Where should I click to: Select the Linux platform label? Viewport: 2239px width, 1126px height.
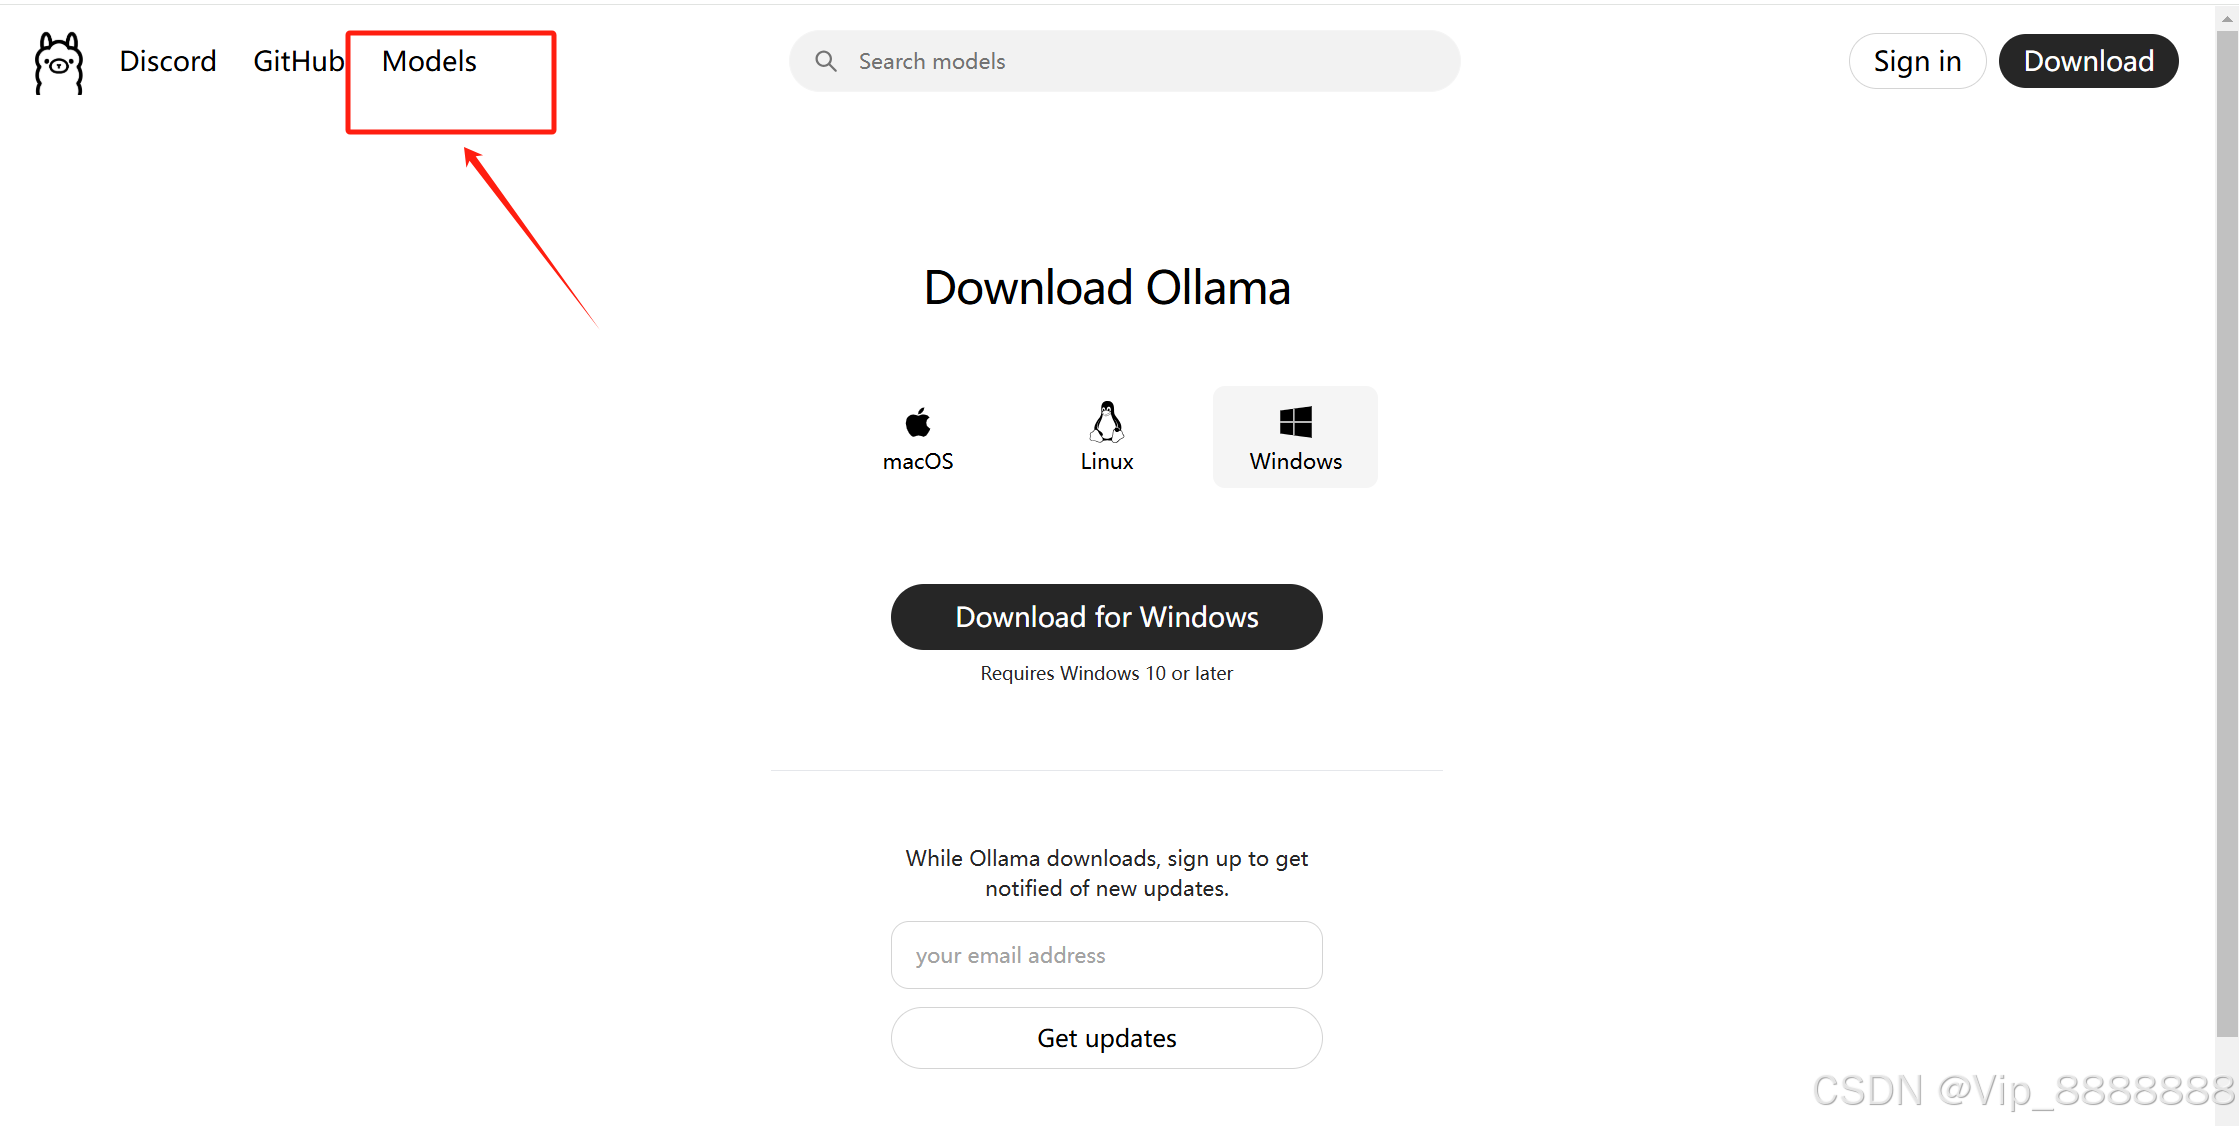pos(1107,461)
